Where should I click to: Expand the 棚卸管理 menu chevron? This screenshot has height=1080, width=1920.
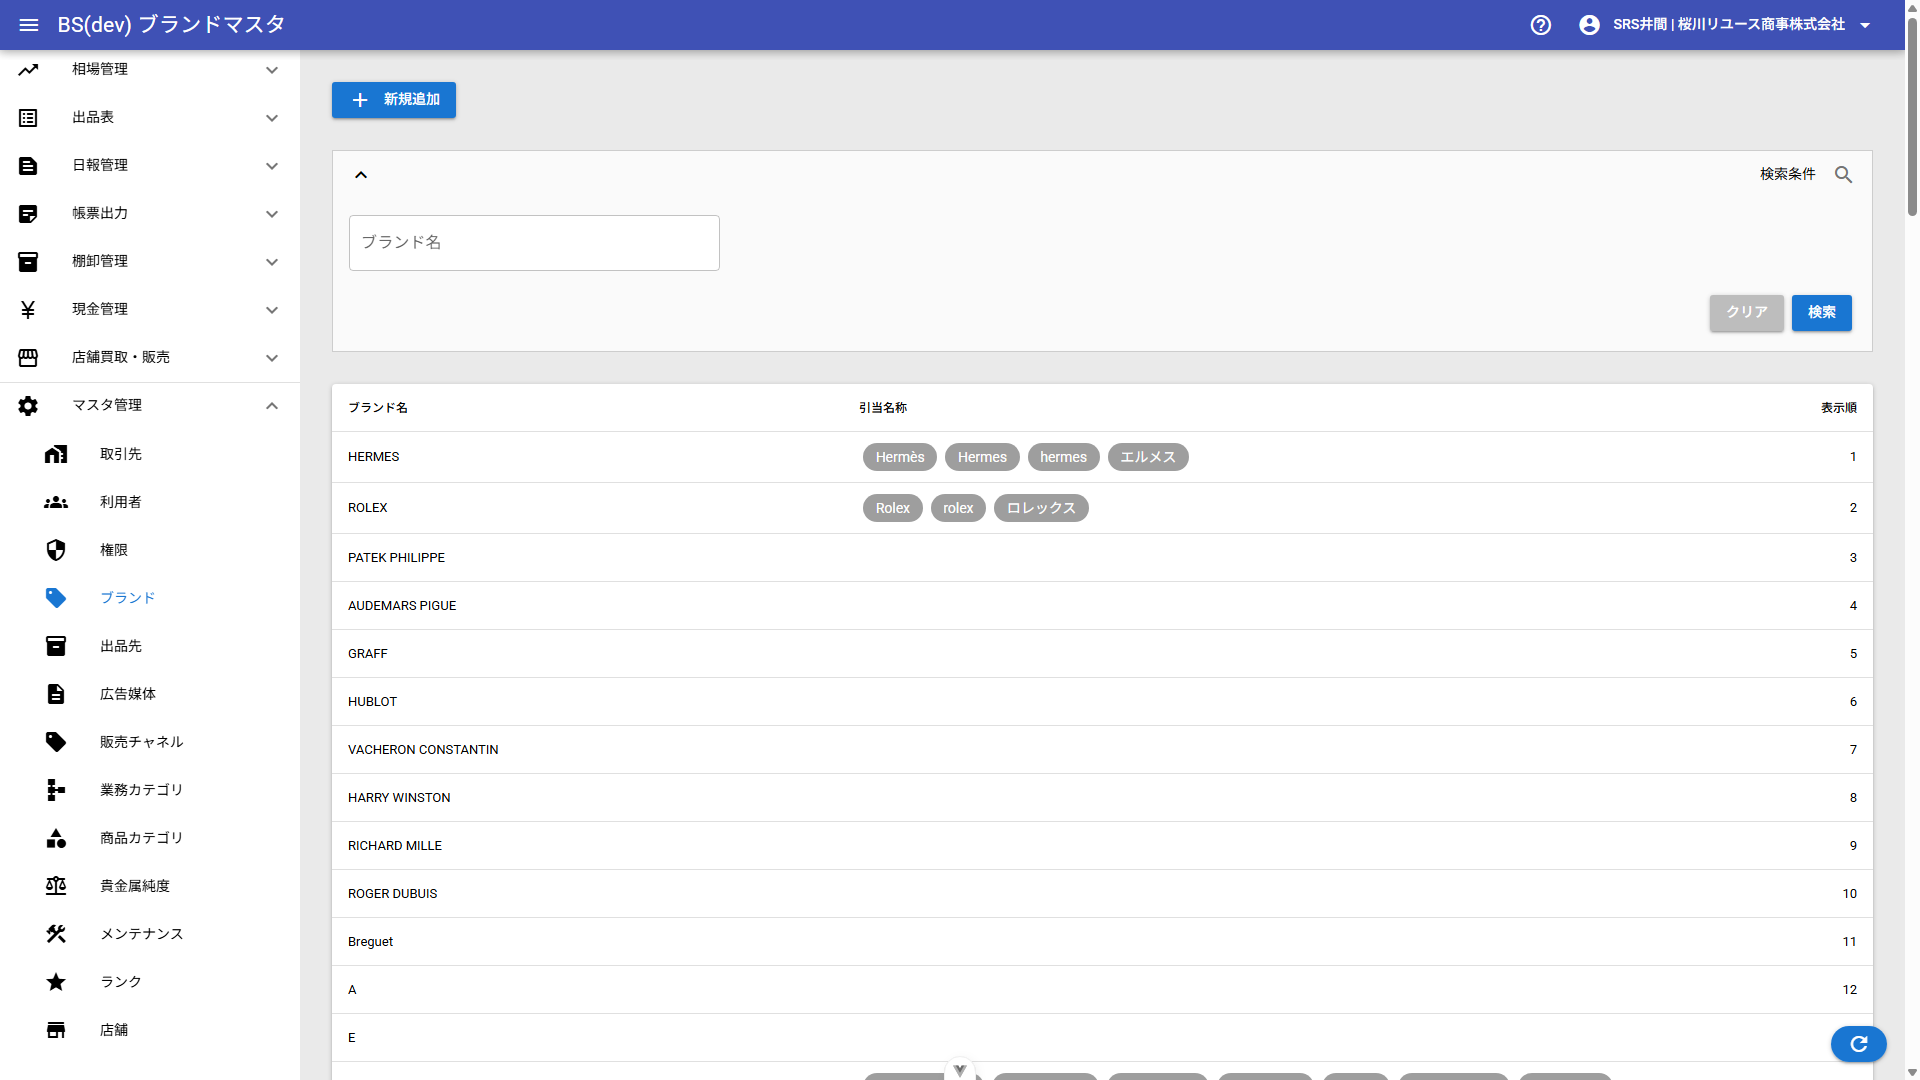pos(272,262)
